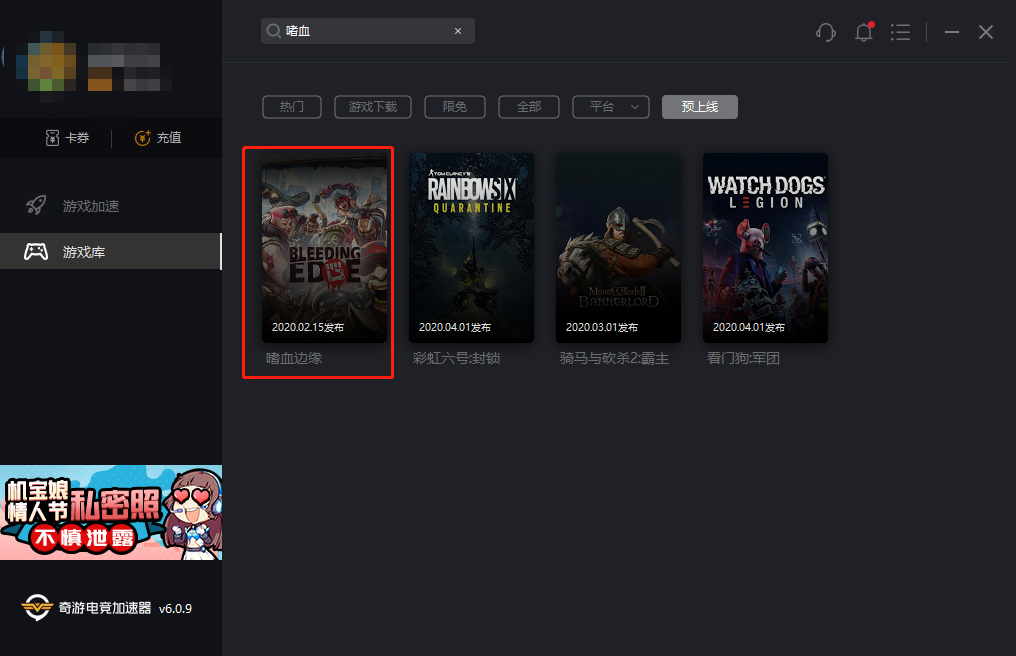
Task: Select the 全部 filter tab
Action: pos(529,107)
